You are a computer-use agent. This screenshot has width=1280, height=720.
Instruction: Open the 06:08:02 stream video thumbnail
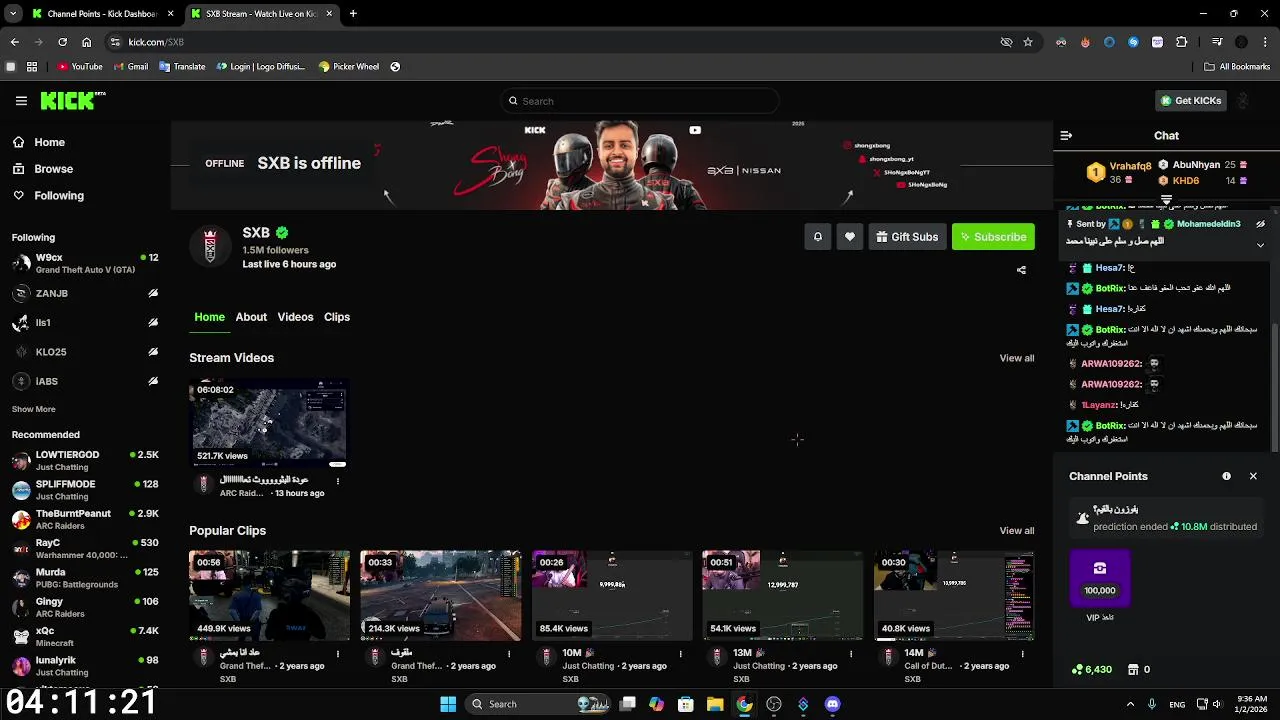269,423
